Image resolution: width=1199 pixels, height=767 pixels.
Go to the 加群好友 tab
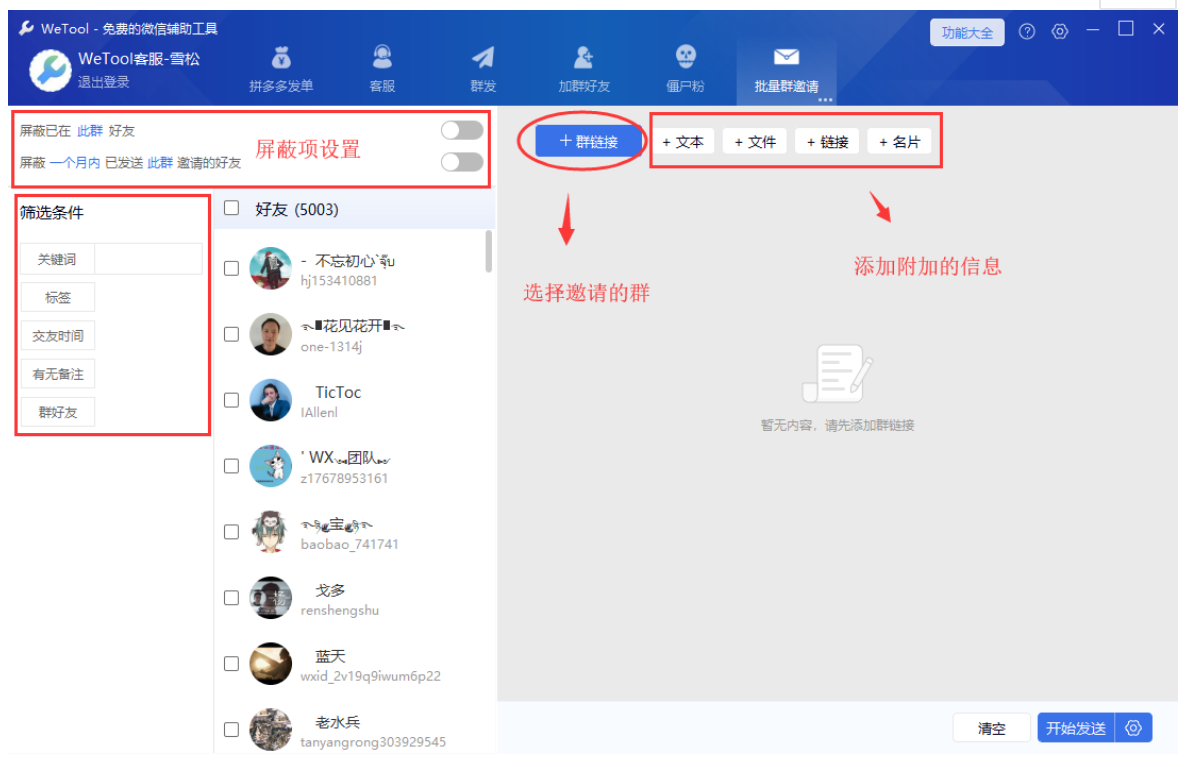tap(583, 69)
